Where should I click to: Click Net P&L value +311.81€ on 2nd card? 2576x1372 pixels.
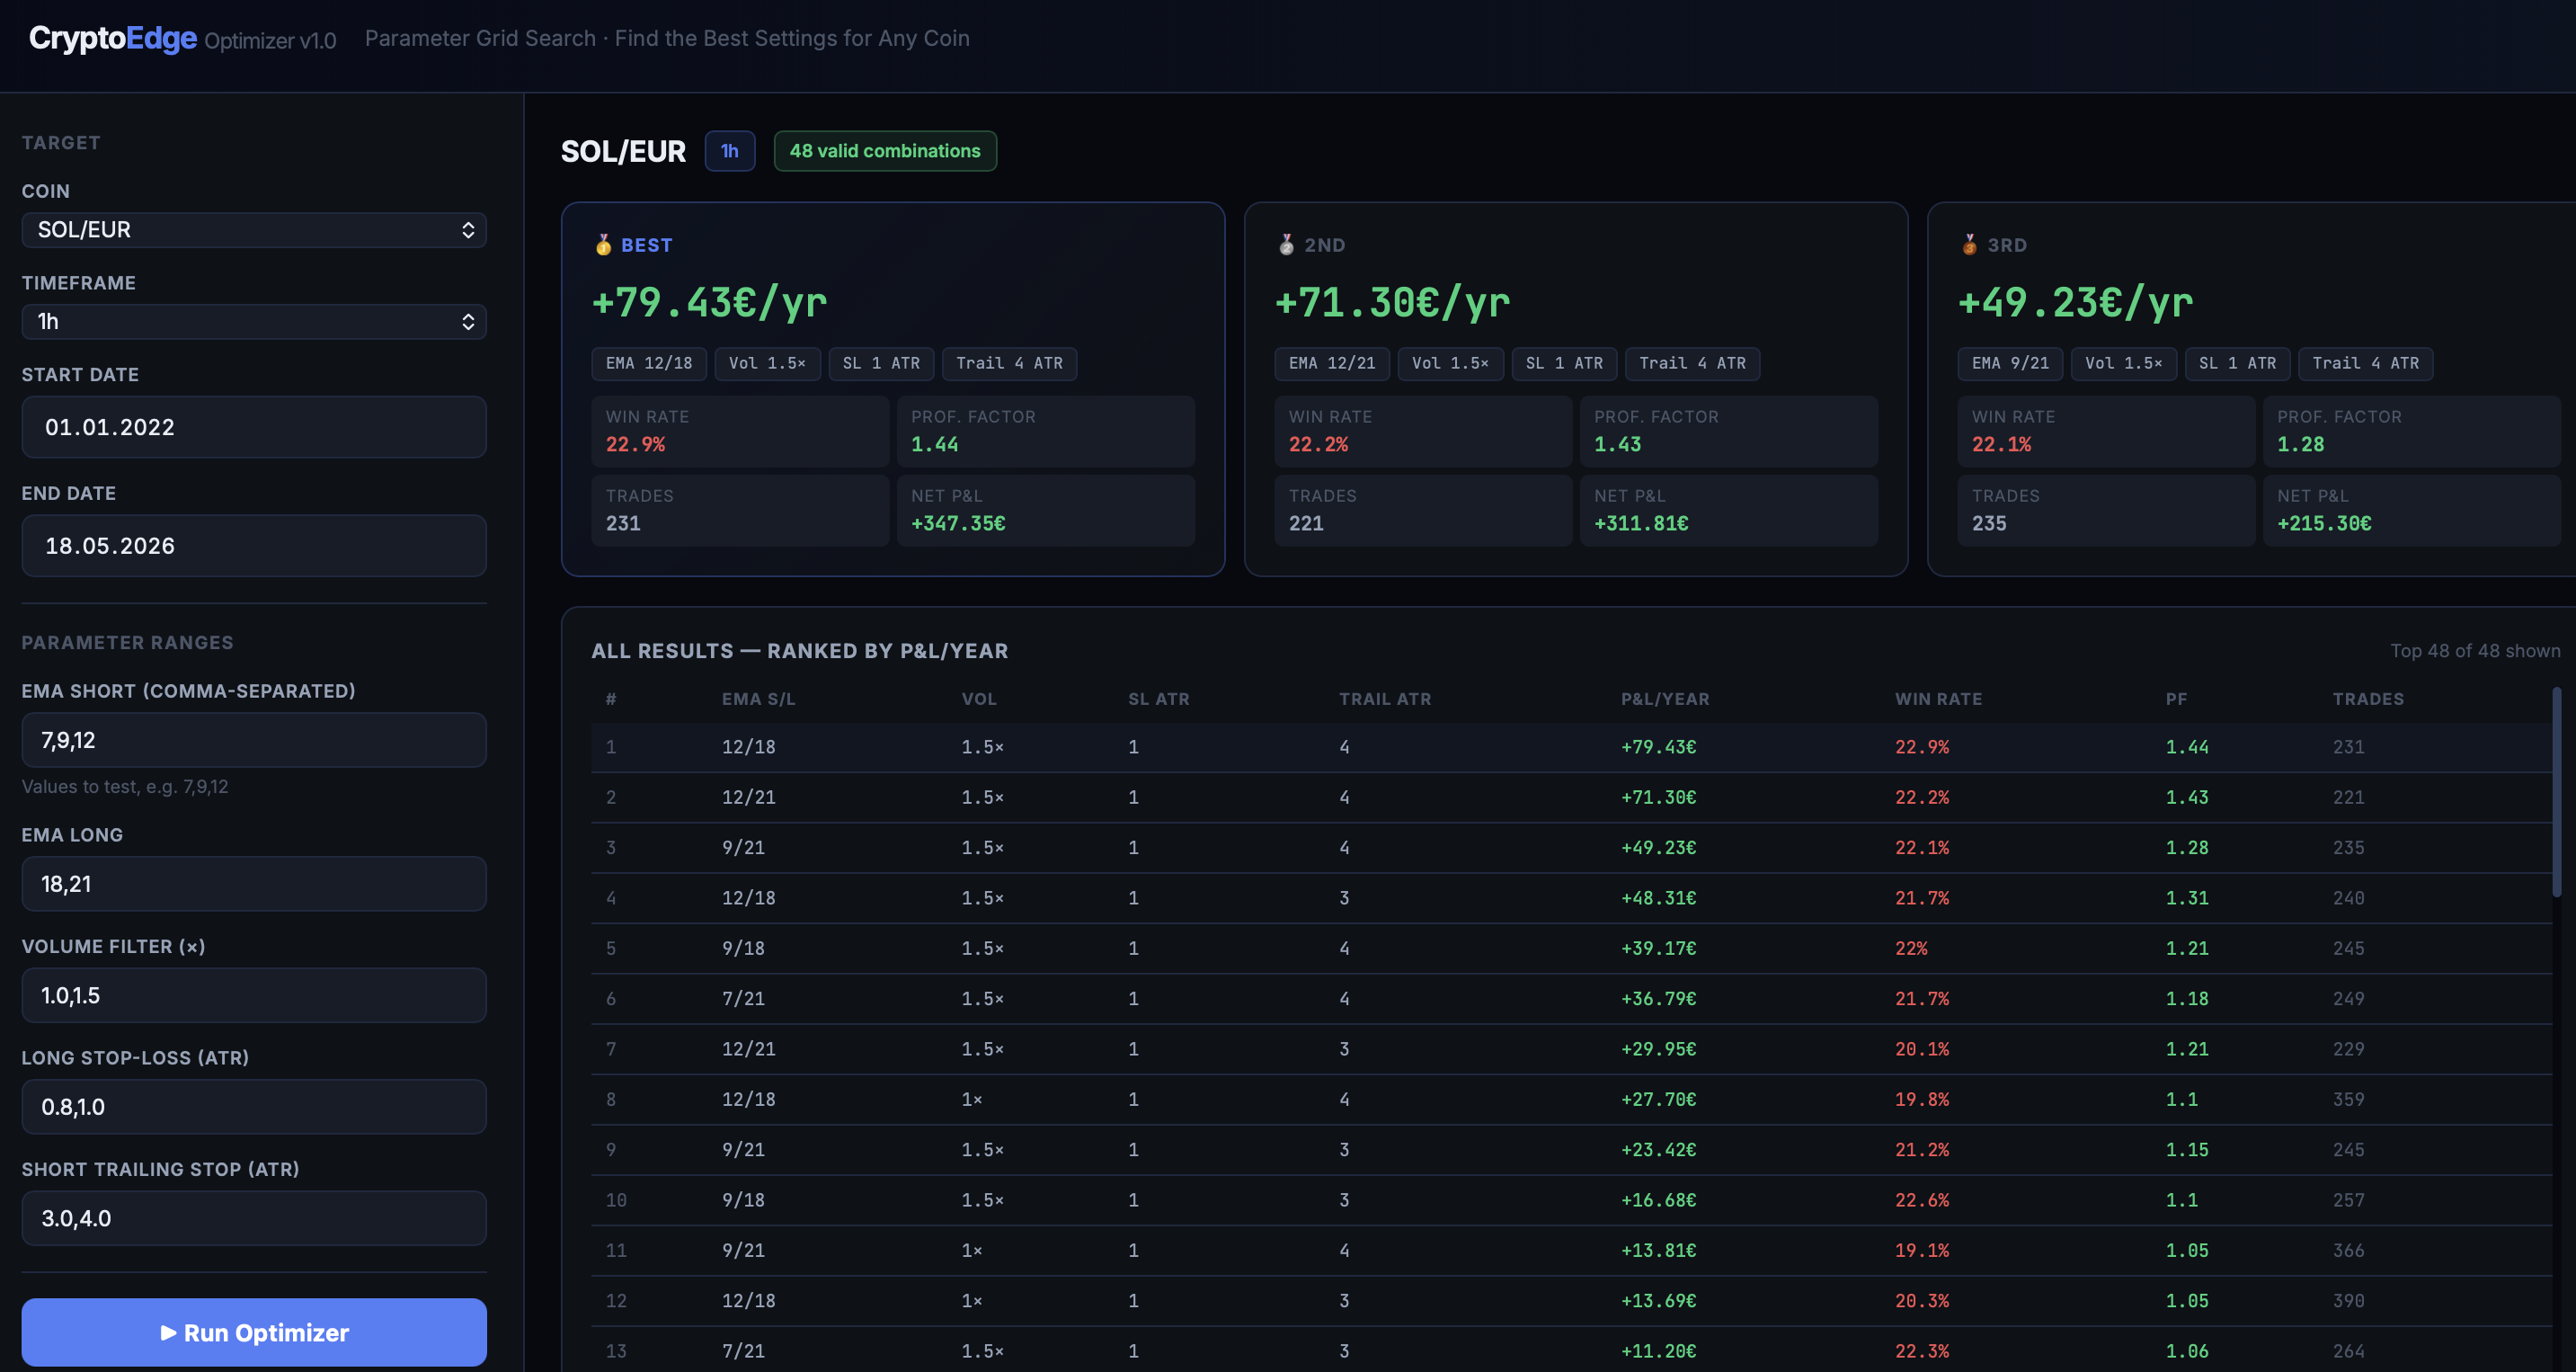pos(1641,524)
